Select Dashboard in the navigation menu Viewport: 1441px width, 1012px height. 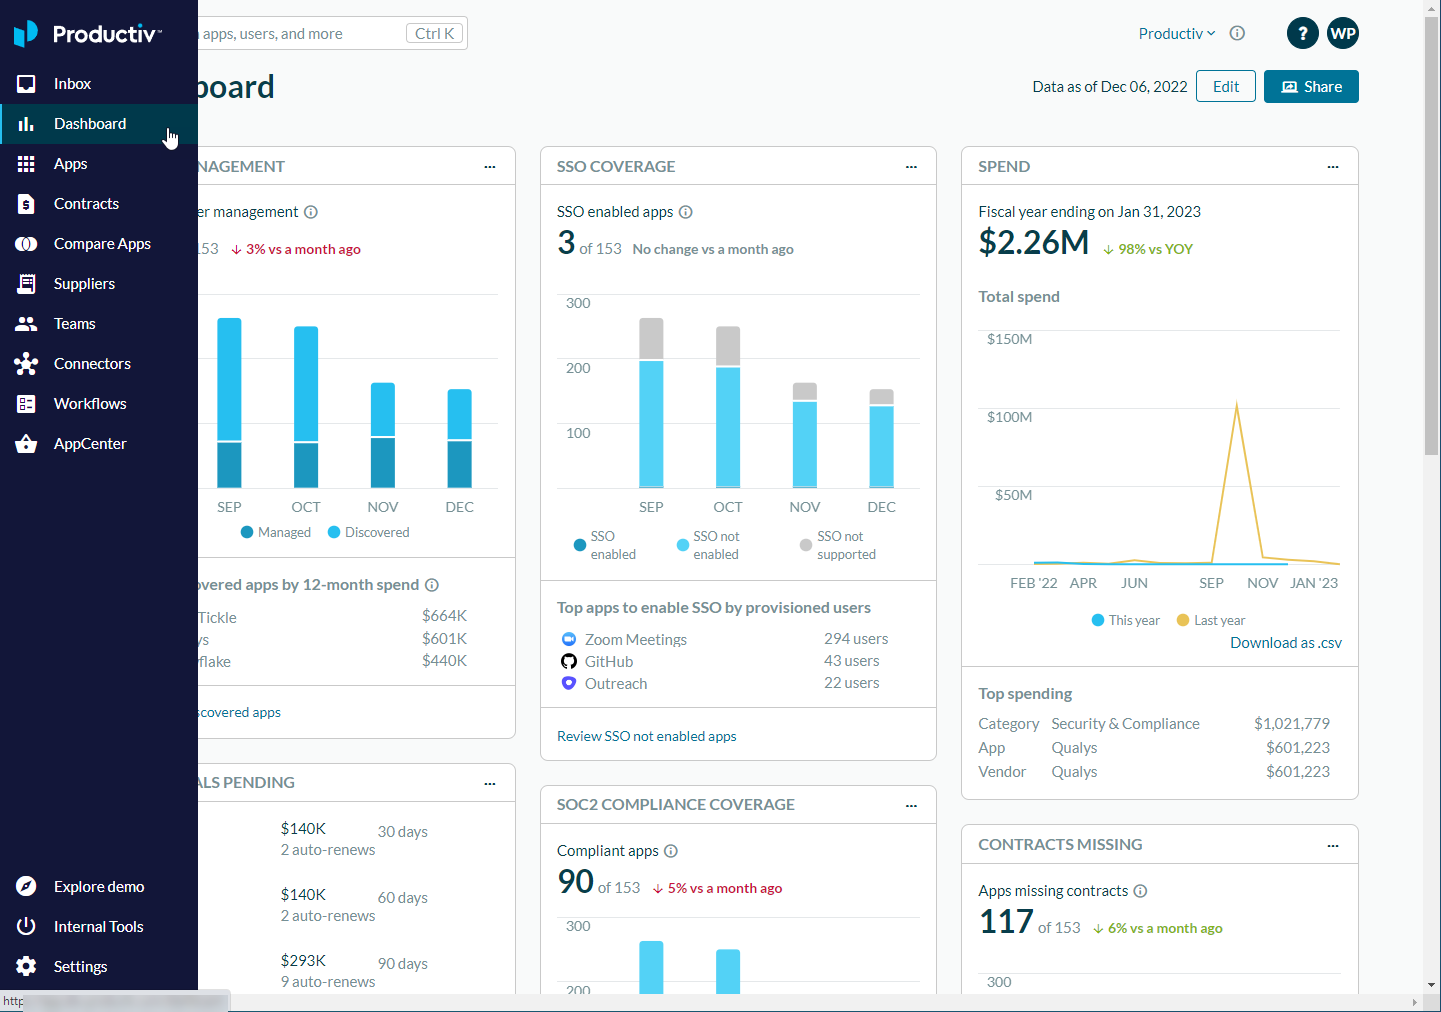(89, 123)
